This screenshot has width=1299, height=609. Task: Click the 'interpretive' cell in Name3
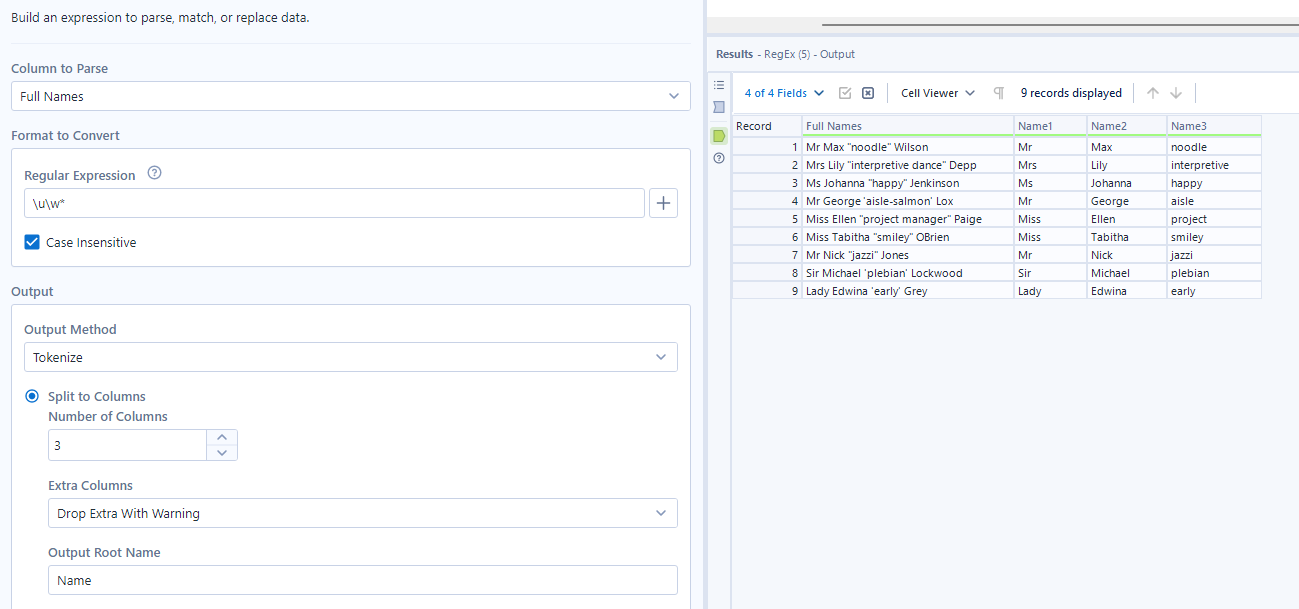click(x=1214, y=165)
